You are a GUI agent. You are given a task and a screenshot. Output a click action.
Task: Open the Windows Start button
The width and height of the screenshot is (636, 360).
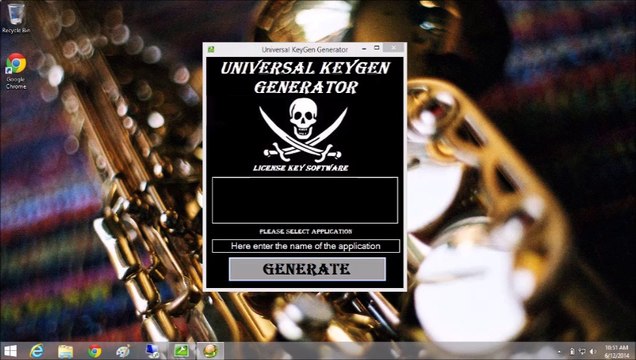pos(10,351)
